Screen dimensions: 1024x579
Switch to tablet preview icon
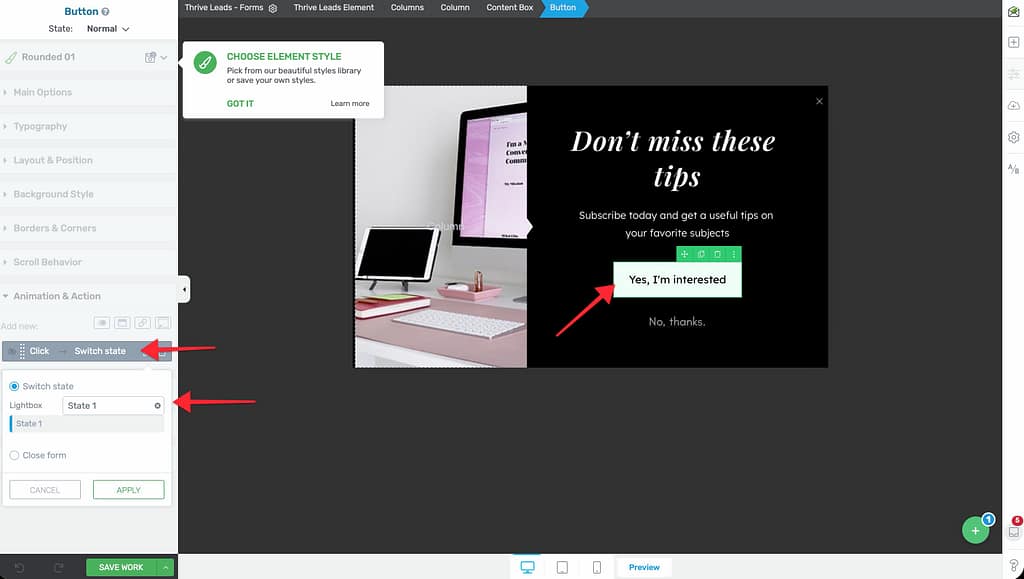pos(562,567)
